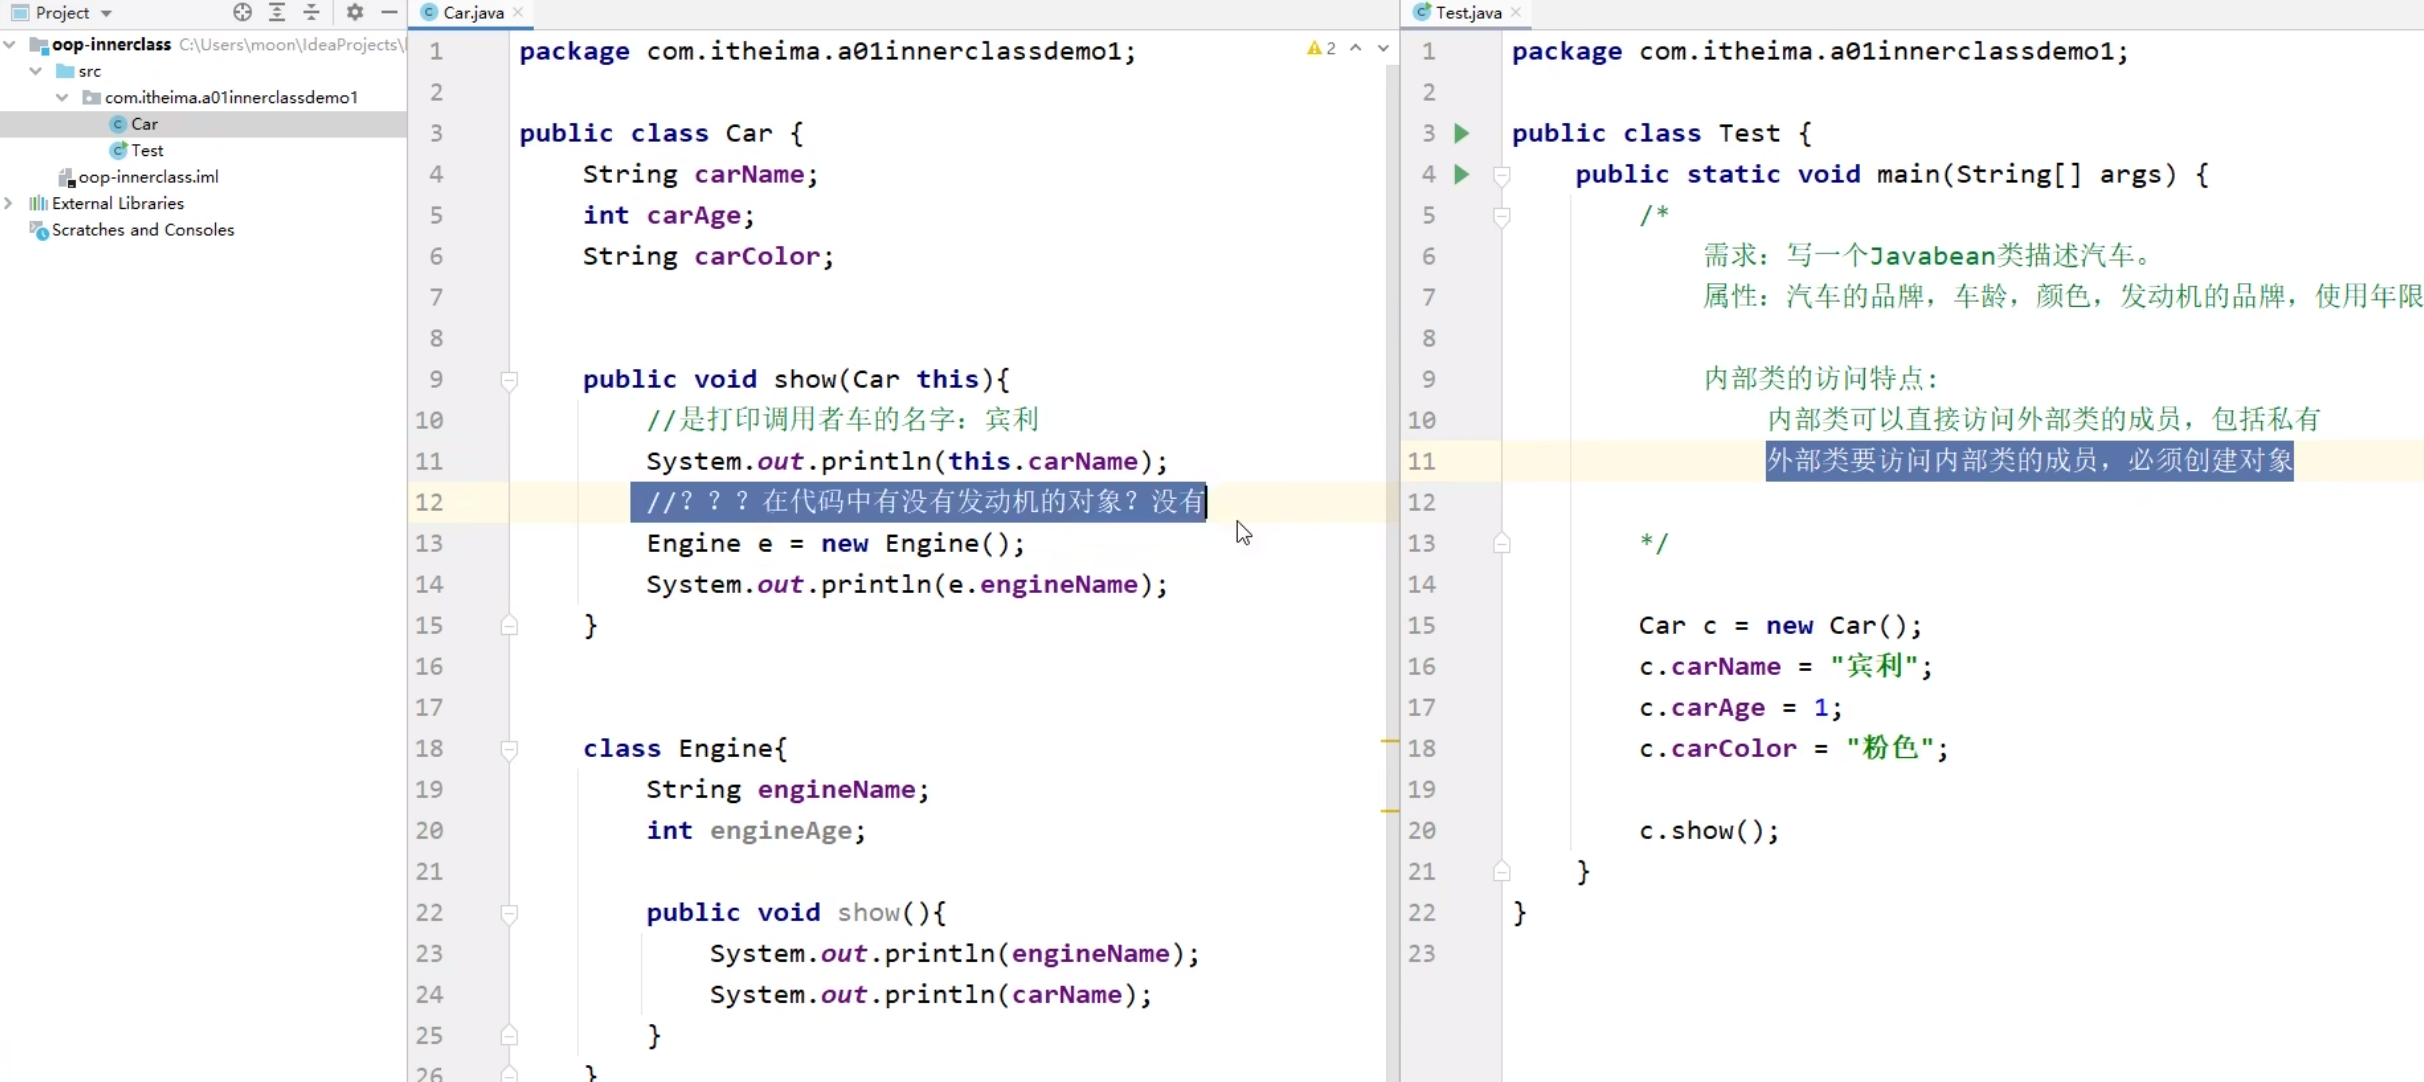
Task: Expand External Libraries node
Action: pos(9,203)
